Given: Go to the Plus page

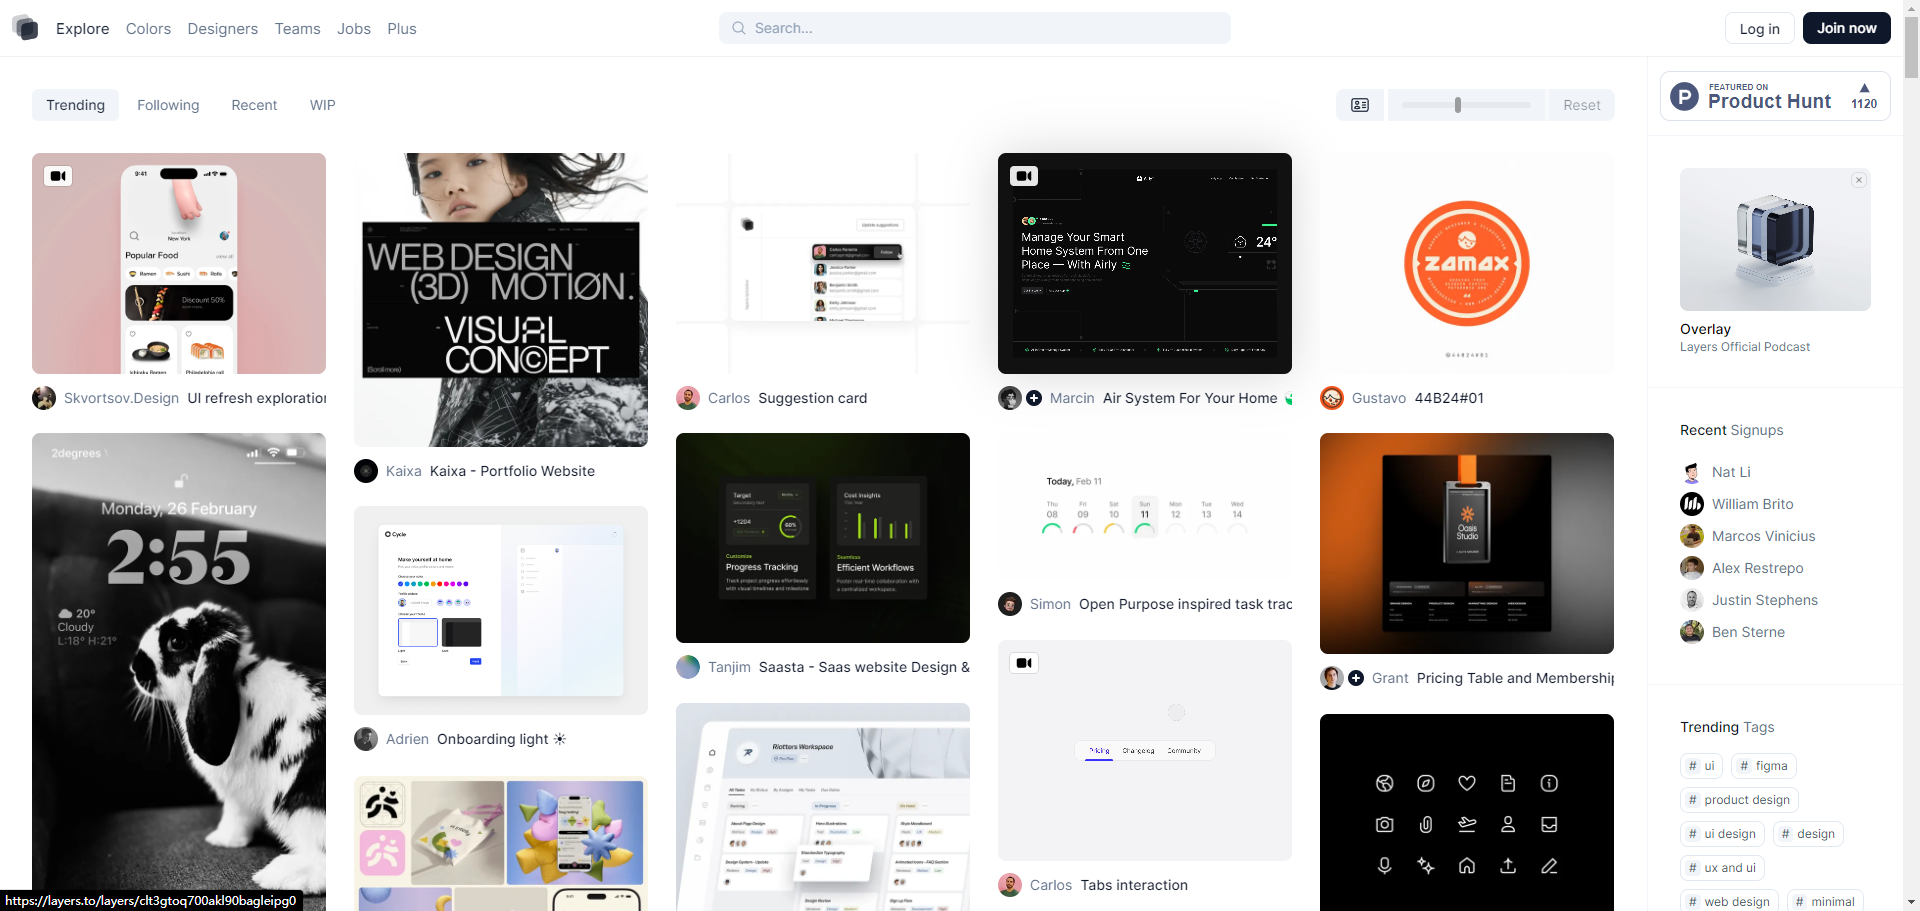Looking at the screenshot, I should (402, 29).
